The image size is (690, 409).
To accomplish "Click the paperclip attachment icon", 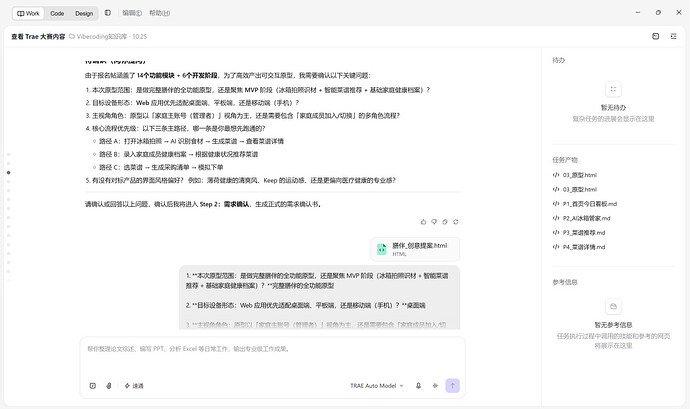I will click(109, 386).
